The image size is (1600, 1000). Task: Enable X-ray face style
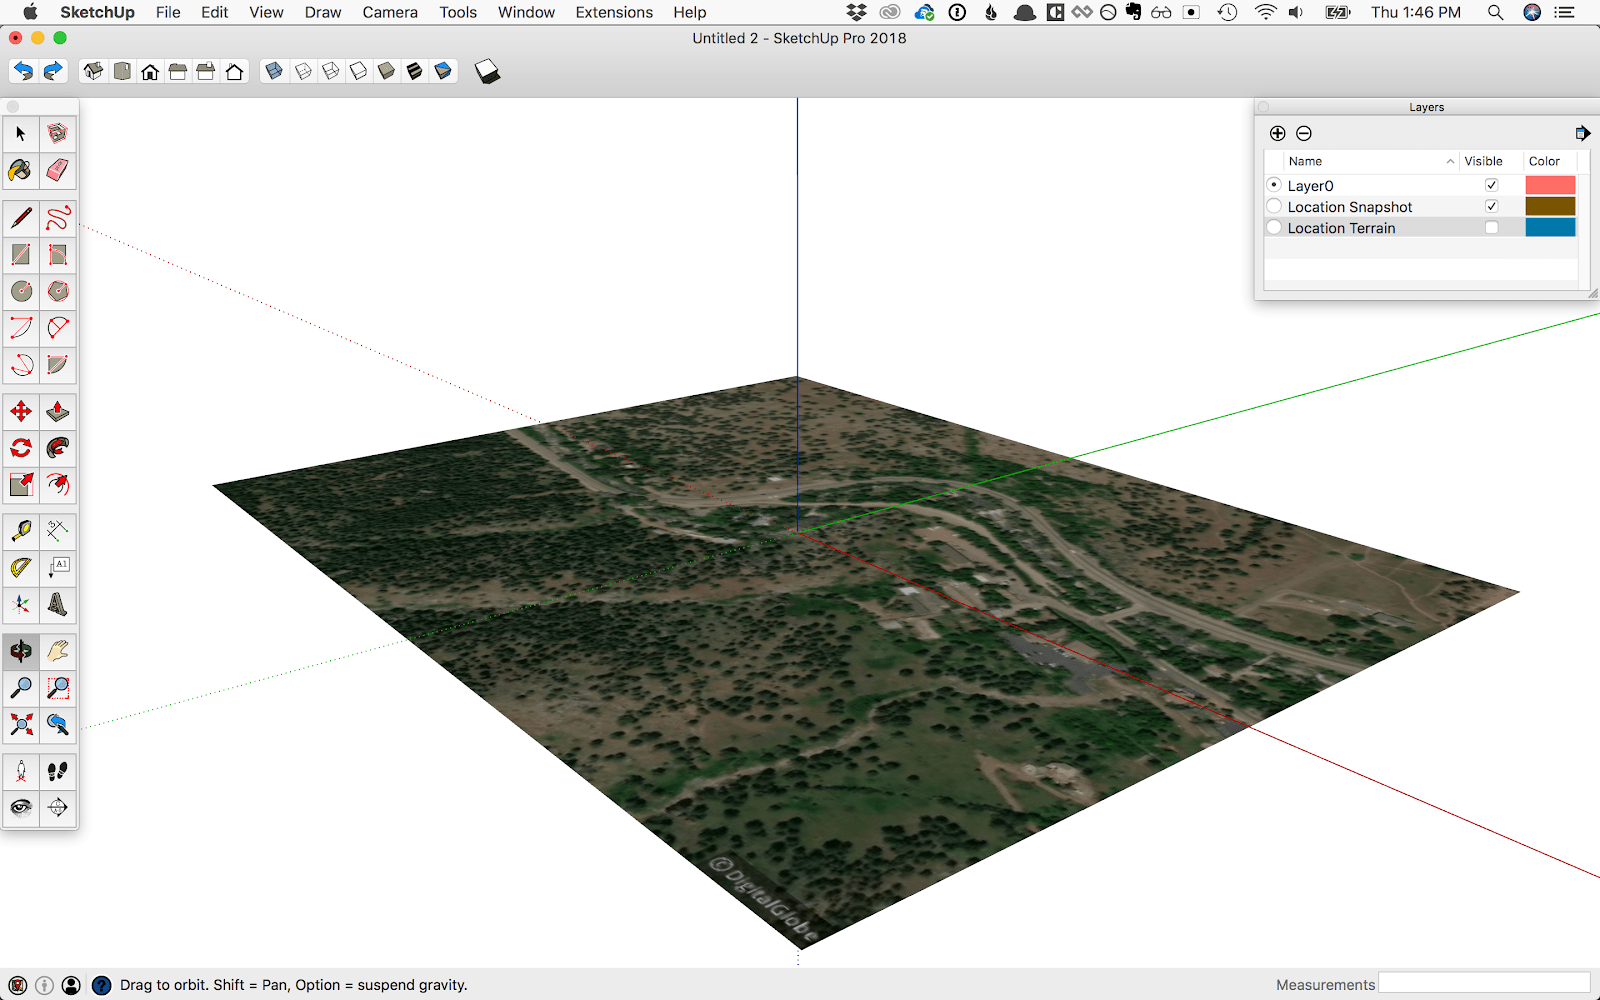tap(273, 70)
